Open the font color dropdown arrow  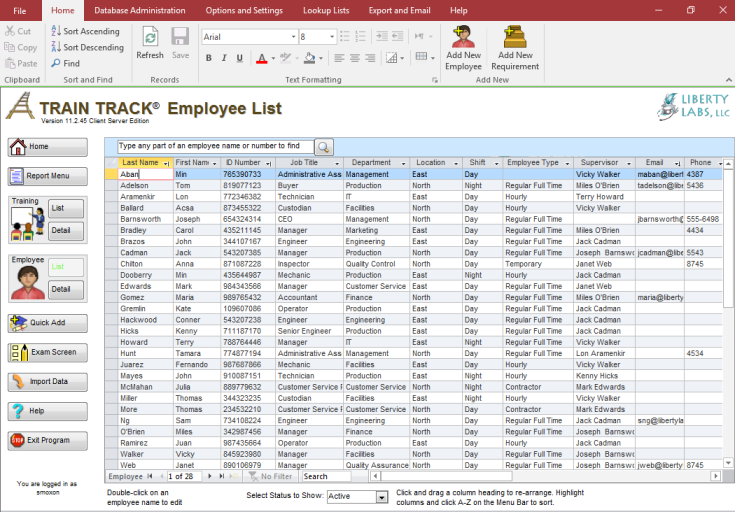(273, 59)
